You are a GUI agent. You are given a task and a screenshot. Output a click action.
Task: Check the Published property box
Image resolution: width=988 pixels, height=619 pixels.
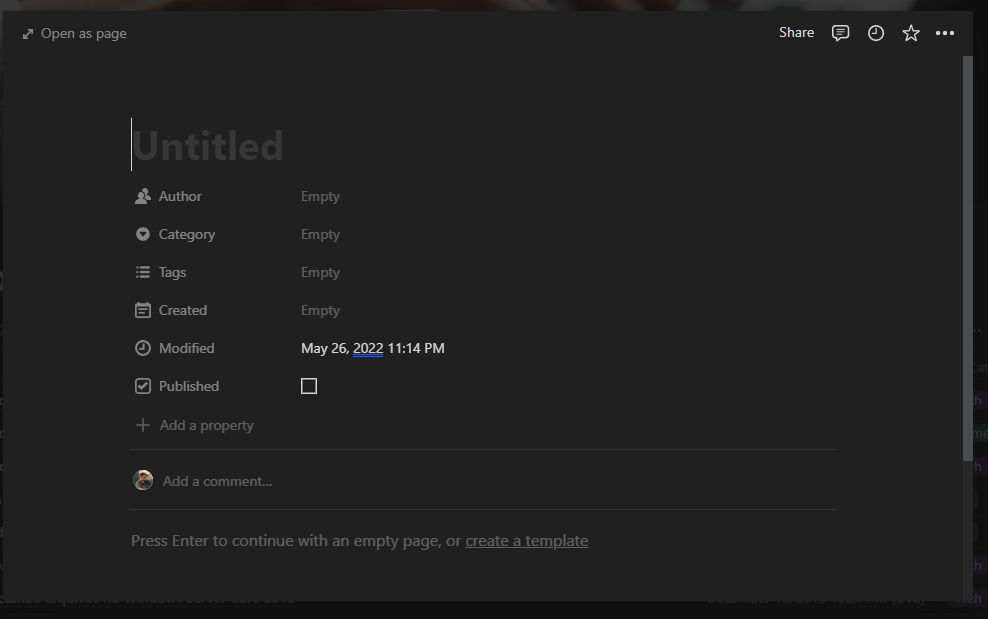(x=309, y=386)
